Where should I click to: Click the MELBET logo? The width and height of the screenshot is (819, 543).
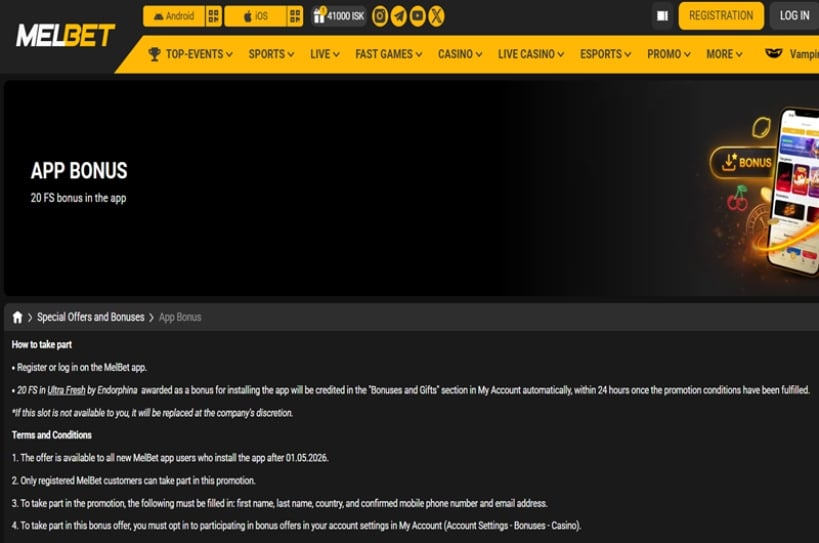click(65, 36)
